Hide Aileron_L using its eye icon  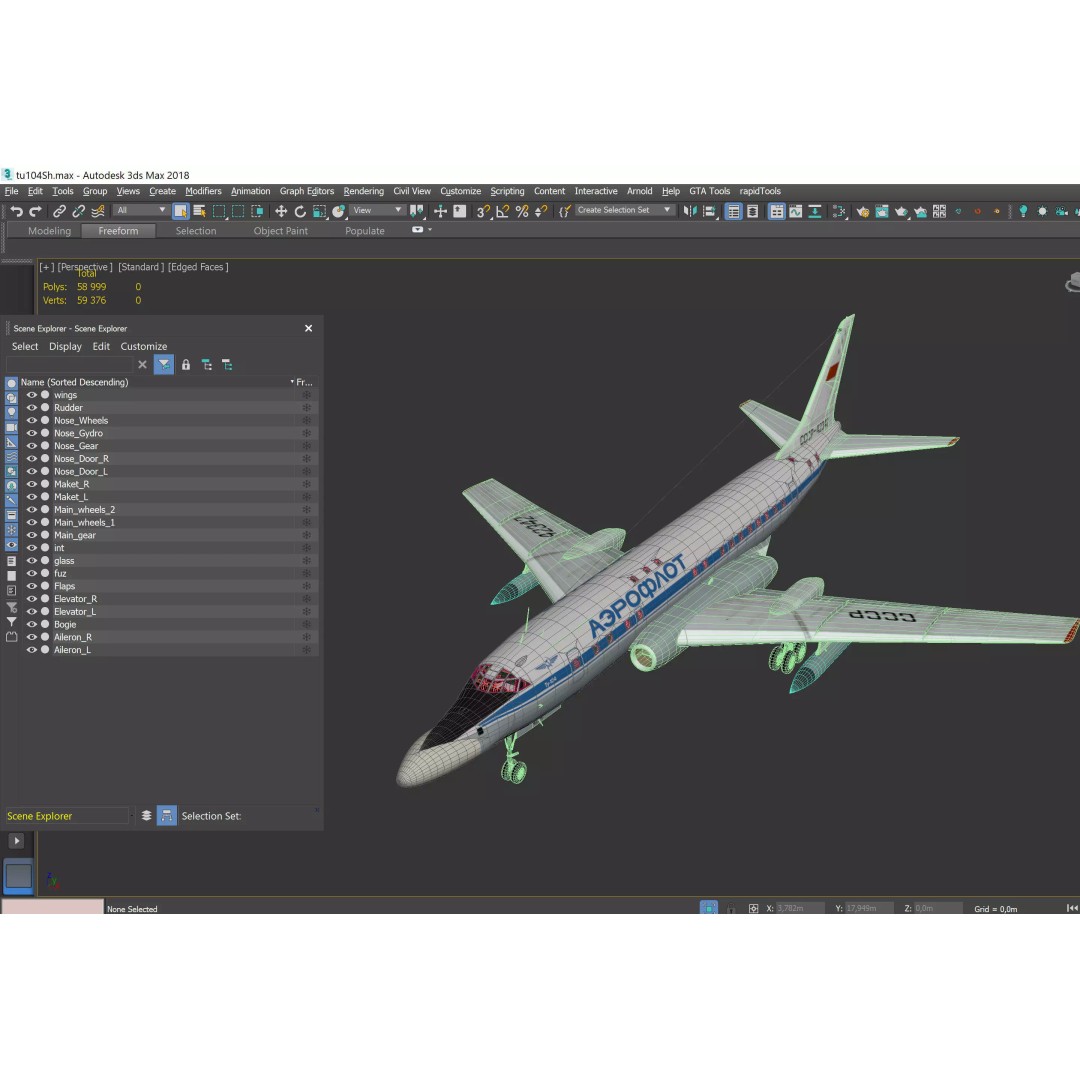pos(32,650)
